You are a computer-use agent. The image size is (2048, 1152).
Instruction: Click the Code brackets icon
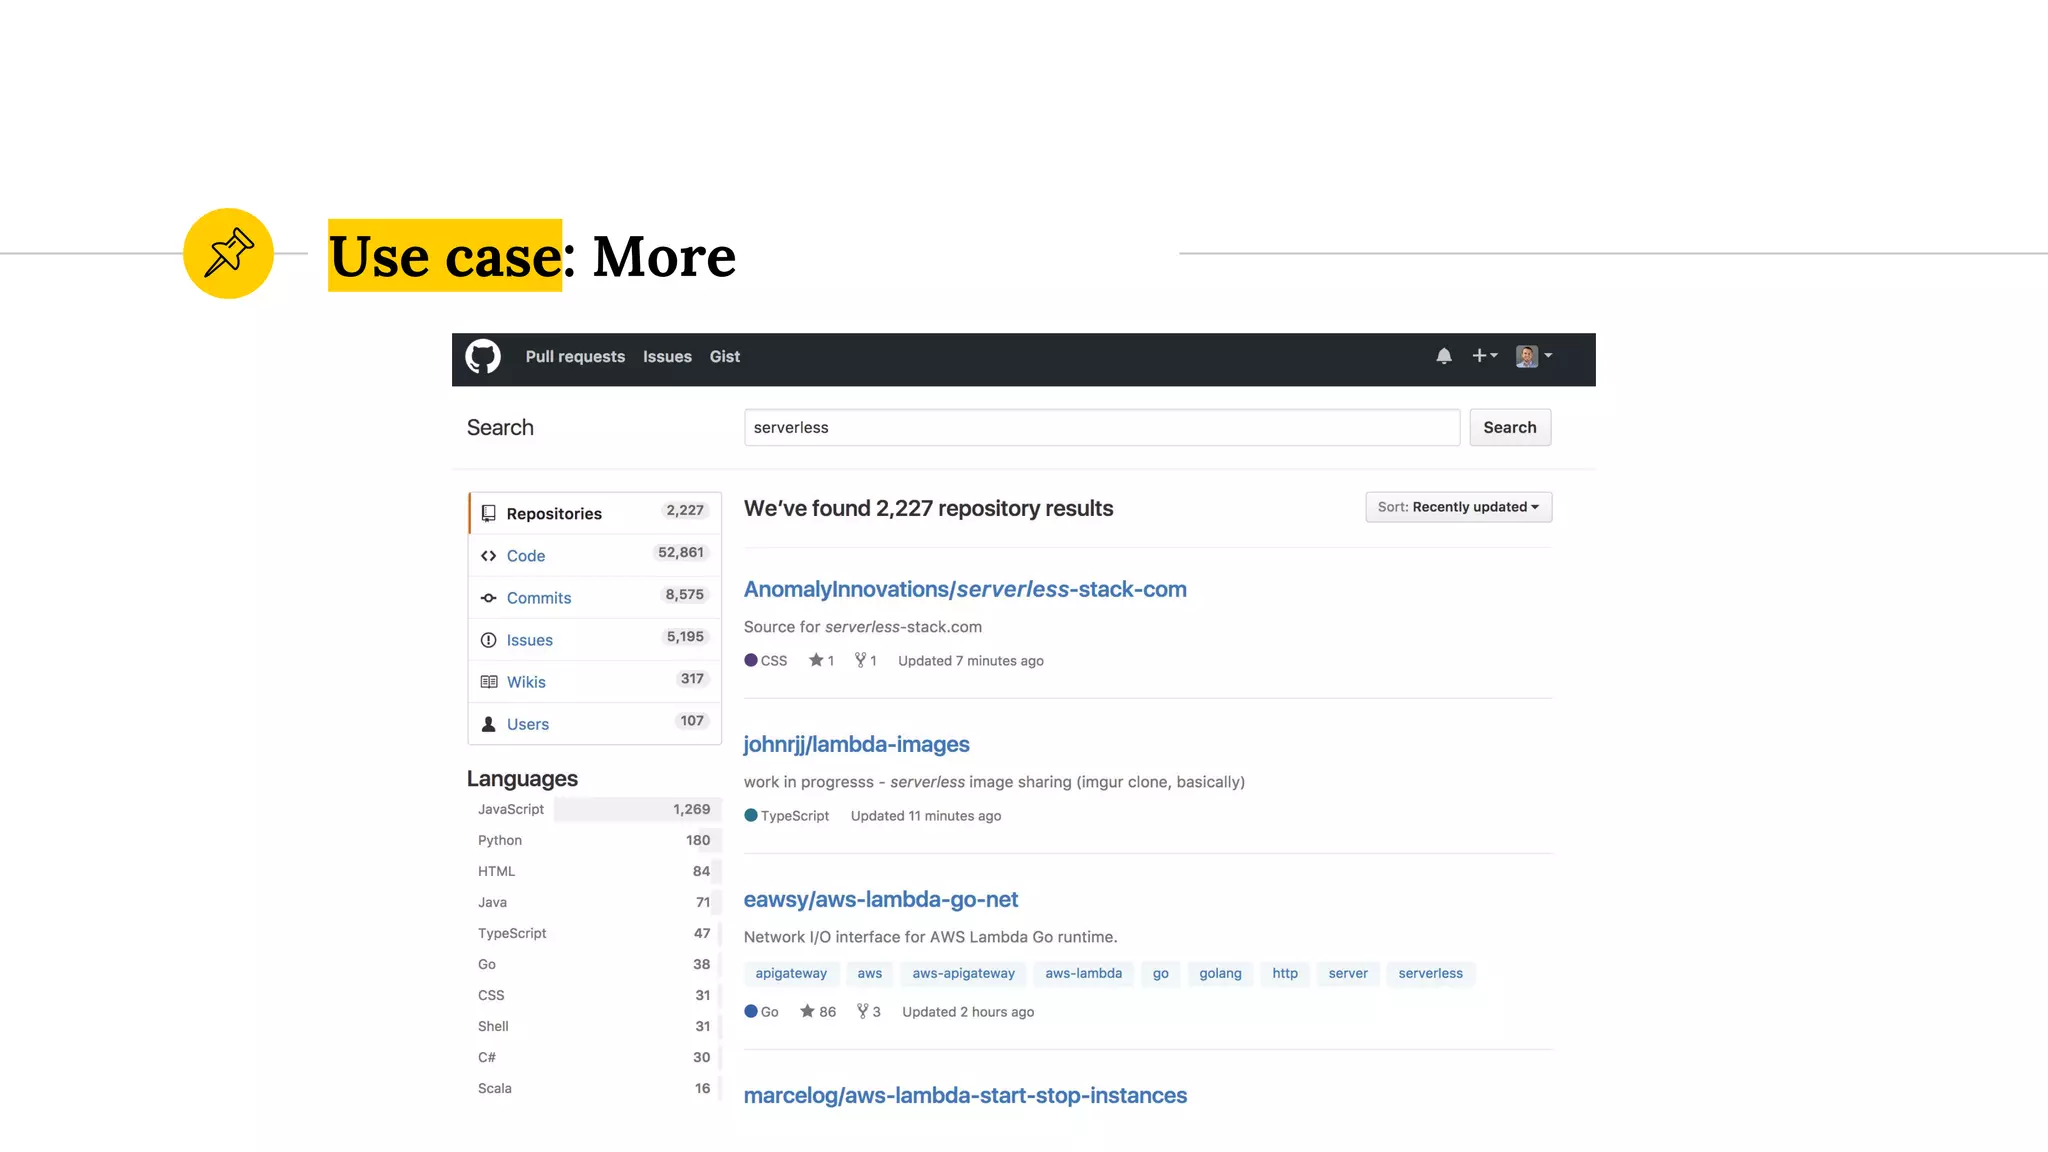click(x=488, y=556)
